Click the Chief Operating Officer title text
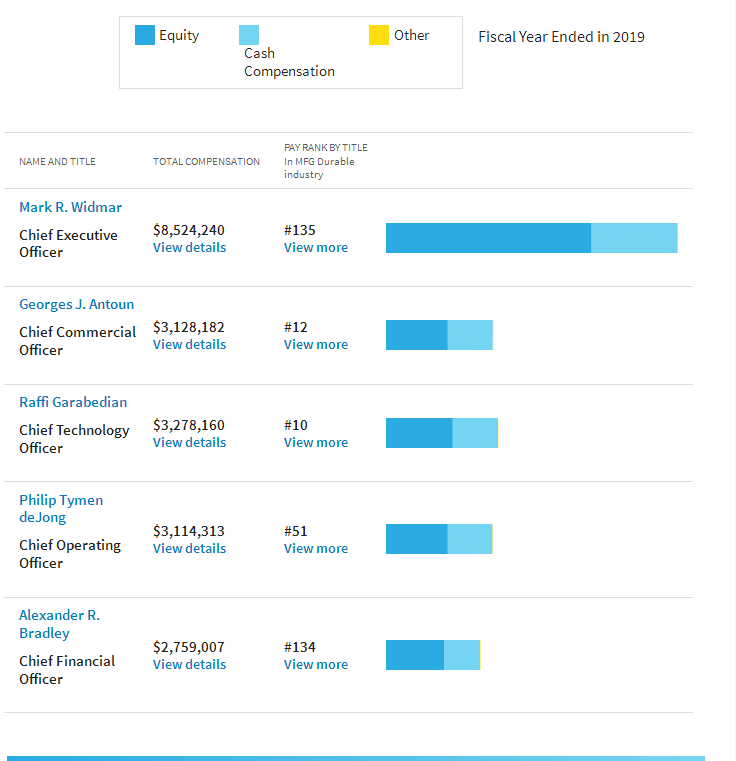 70,554
